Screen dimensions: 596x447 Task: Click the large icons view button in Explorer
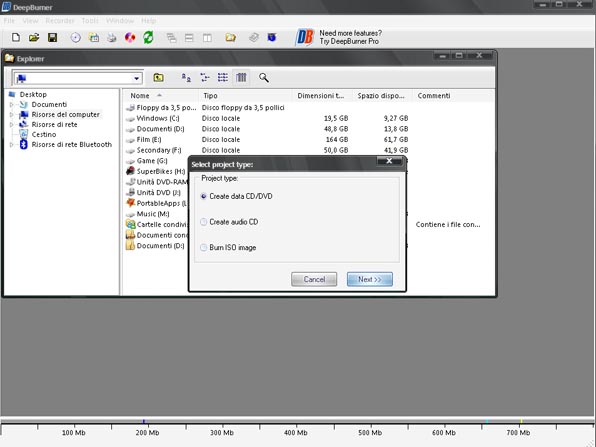tap(186, 78)
